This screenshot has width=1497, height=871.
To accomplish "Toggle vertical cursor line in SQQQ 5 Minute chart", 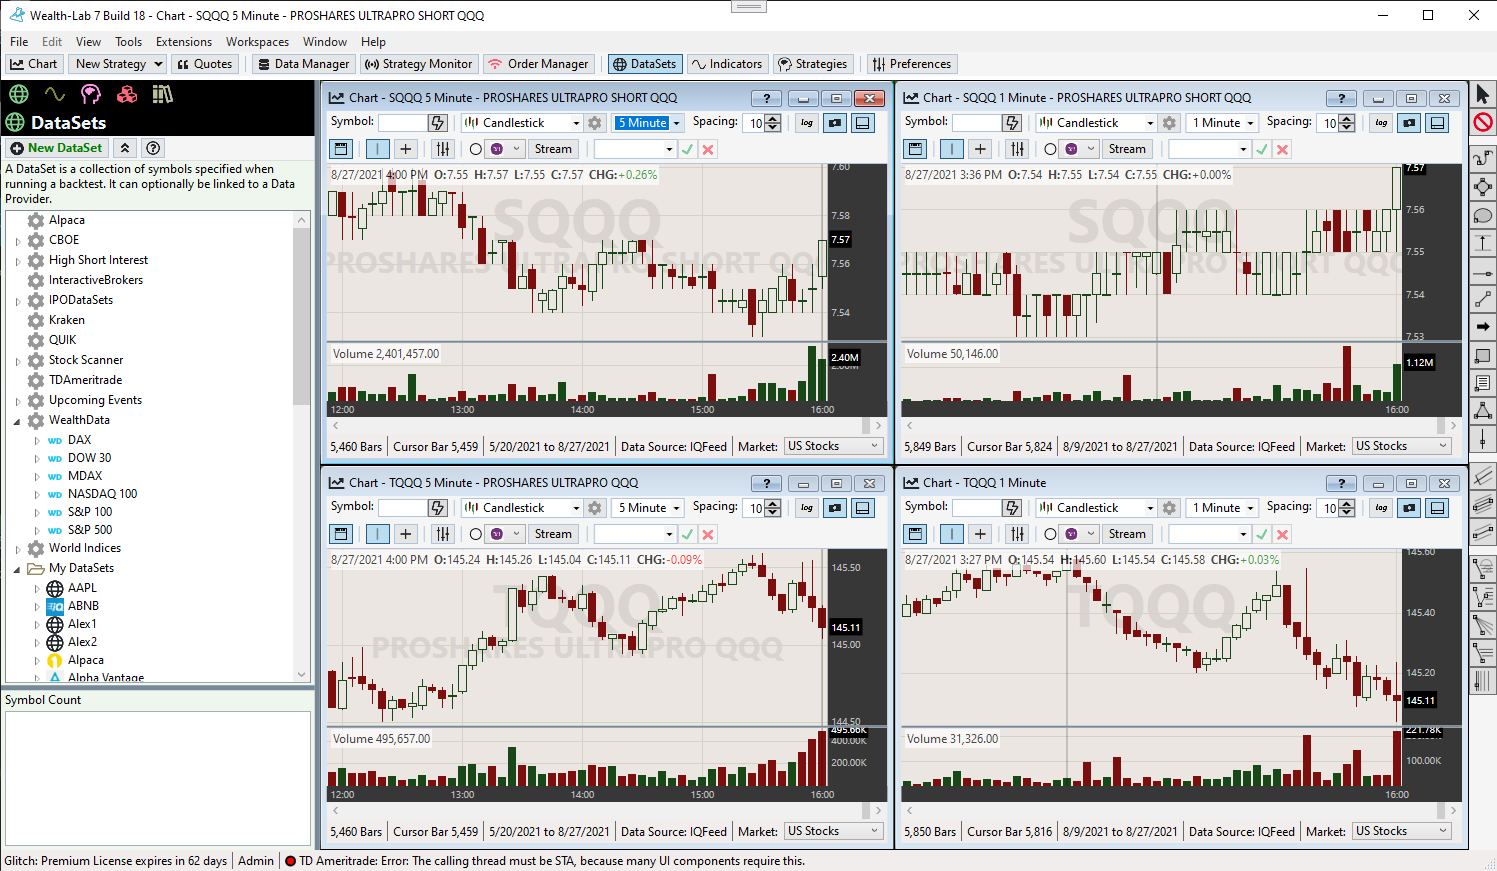I will coord(377,149).
